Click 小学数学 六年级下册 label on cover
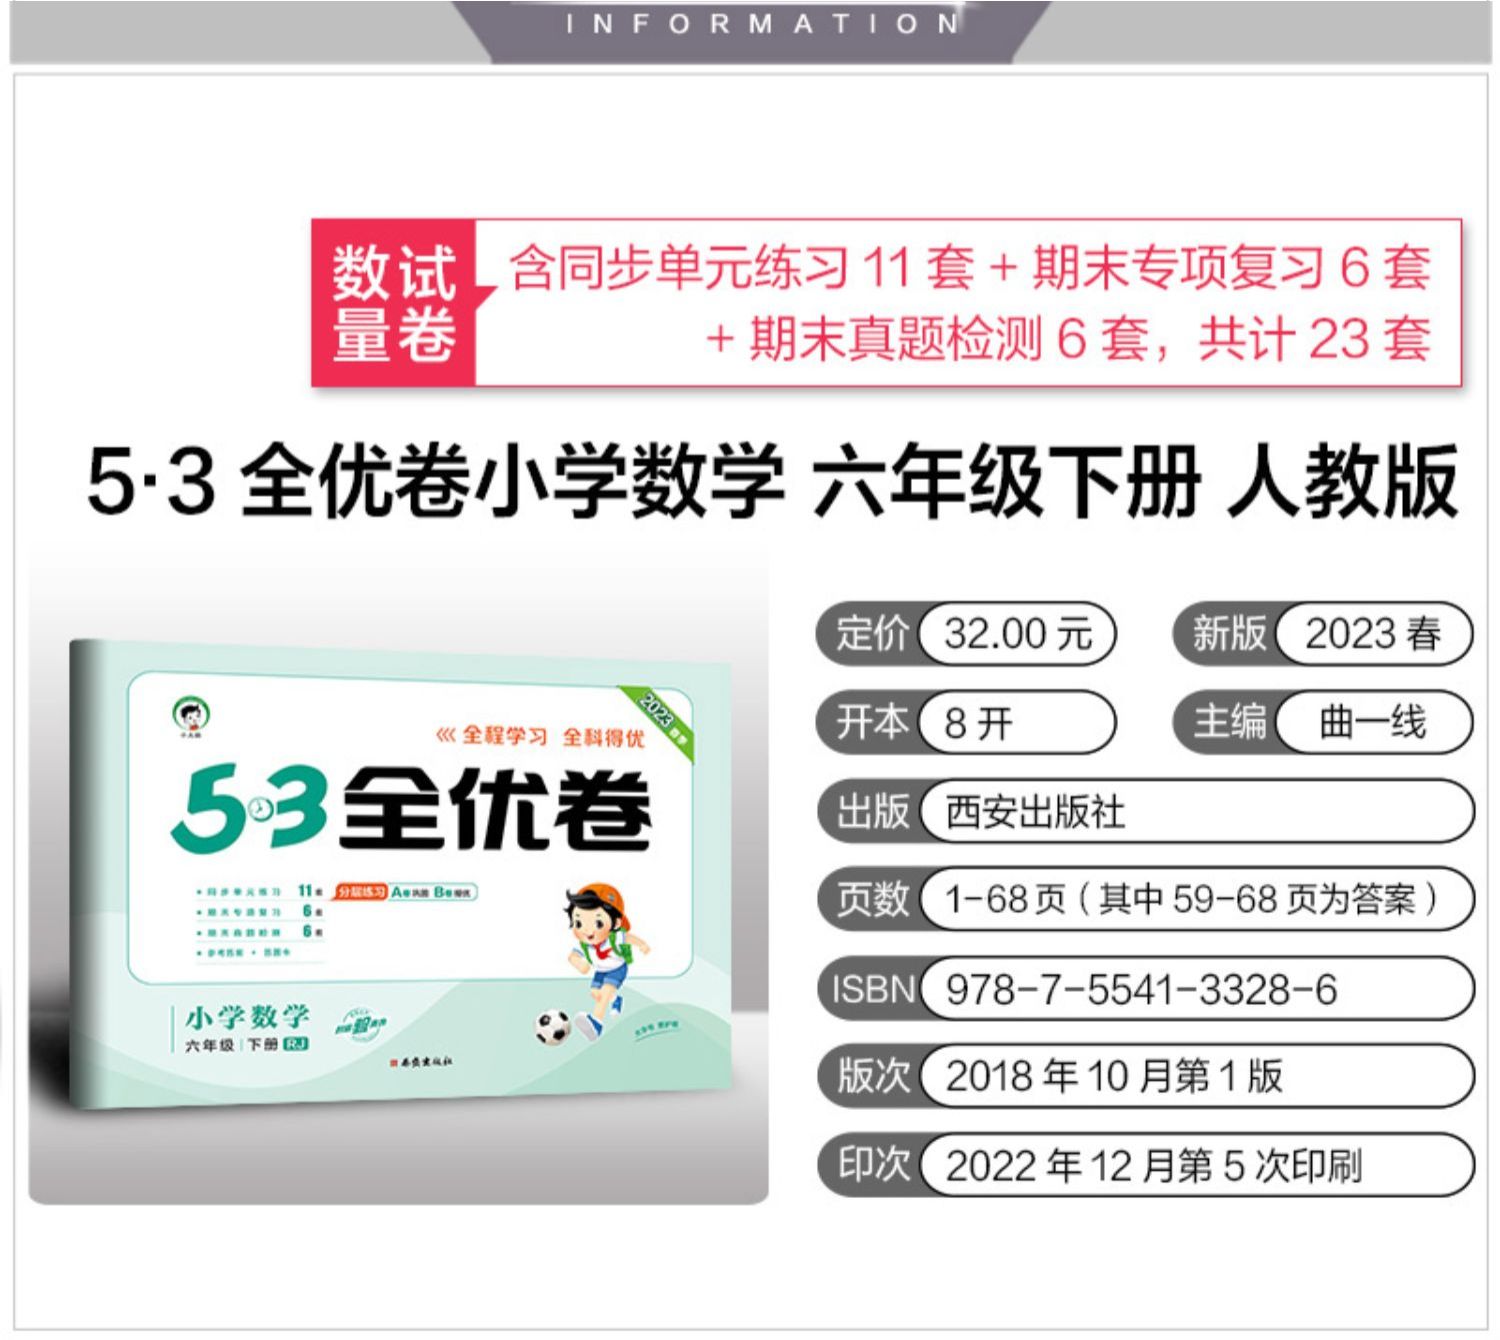This screenshot has width=1500, height=1340. coord(247,1027)
